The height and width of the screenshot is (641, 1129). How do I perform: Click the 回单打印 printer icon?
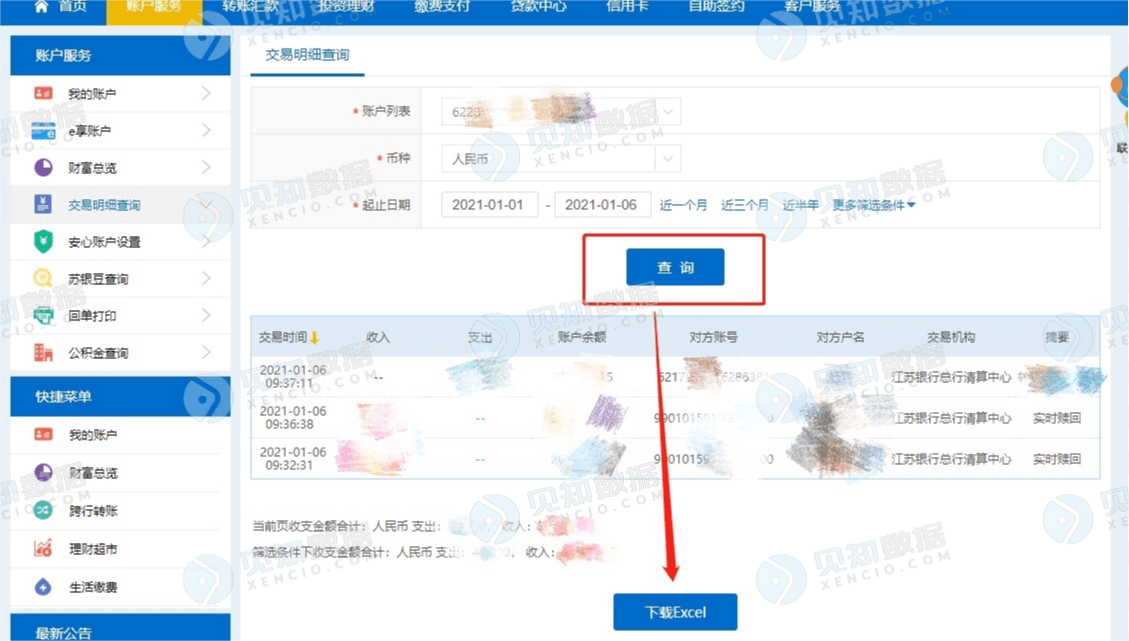coord(43,315)
